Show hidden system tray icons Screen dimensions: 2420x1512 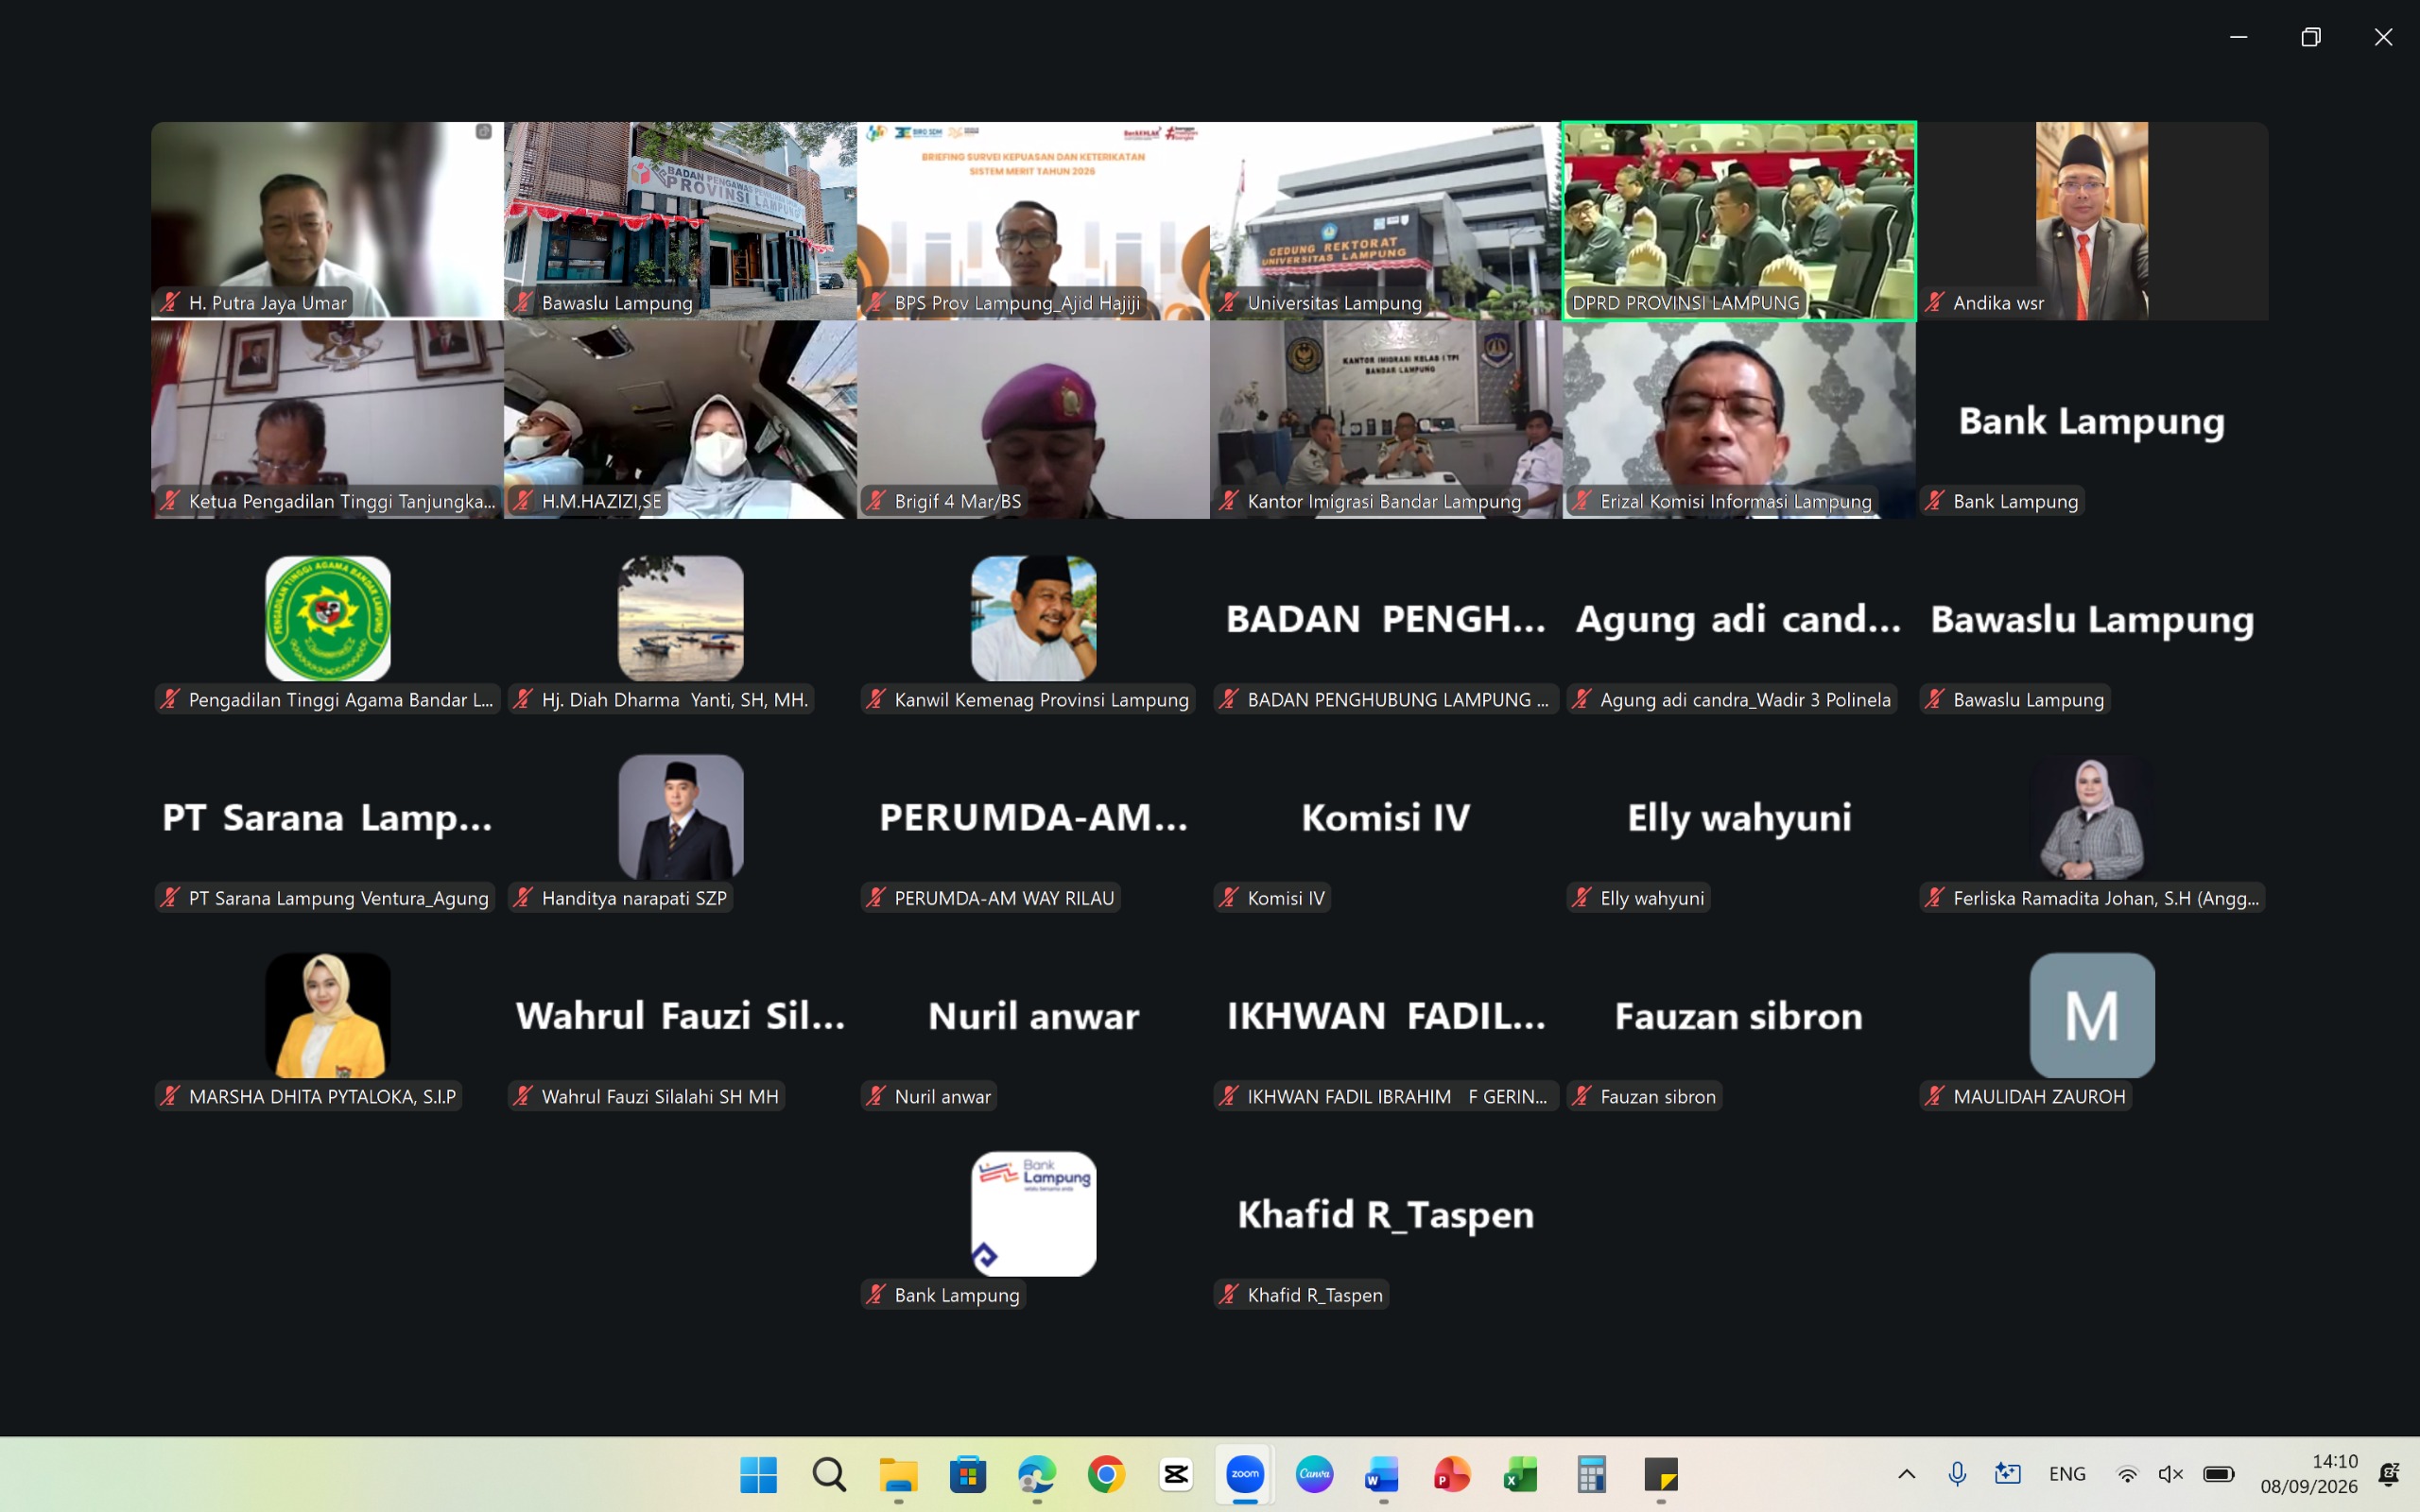(x=1907, y=1474)
